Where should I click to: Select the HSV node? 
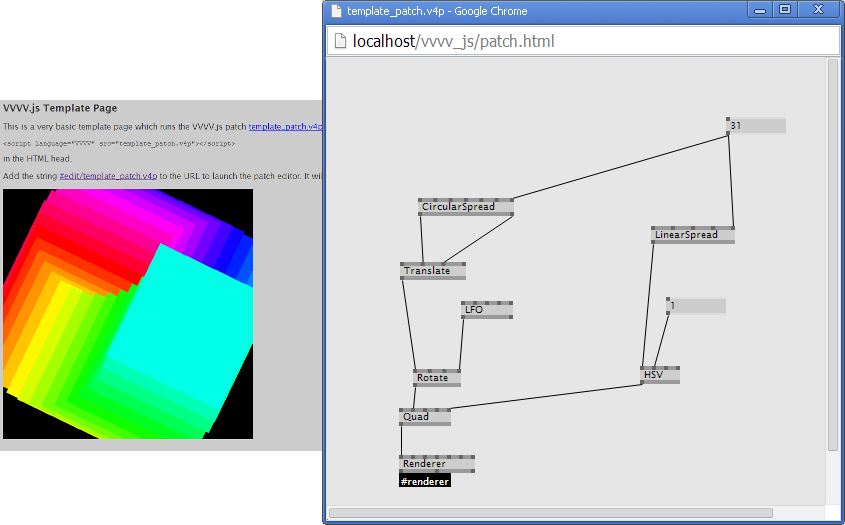coord(660,375)
